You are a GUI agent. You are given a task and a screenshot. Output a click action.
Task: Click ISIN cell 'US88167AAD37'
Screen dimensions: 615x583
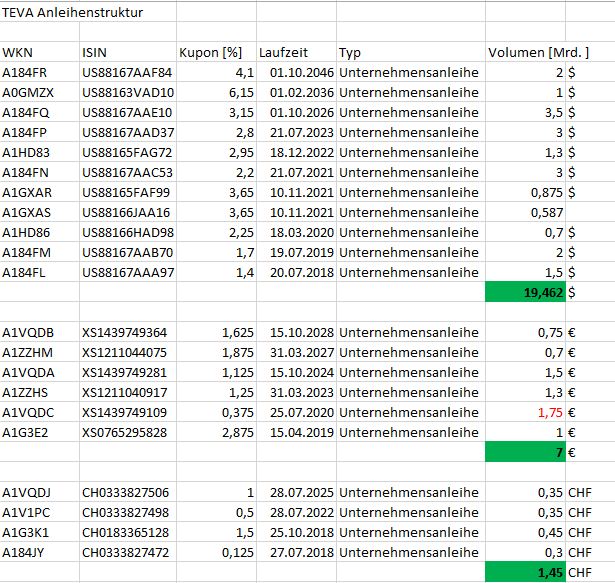click(128, 132)
